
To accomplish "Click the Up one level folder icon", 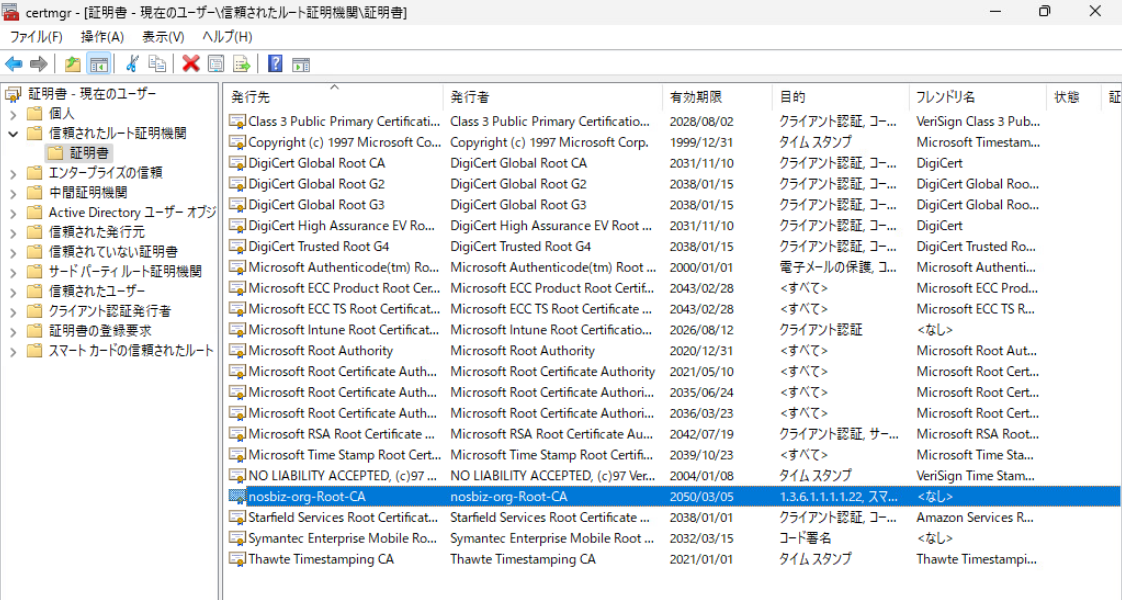I will pyautogui.click(x=72, y=64).
